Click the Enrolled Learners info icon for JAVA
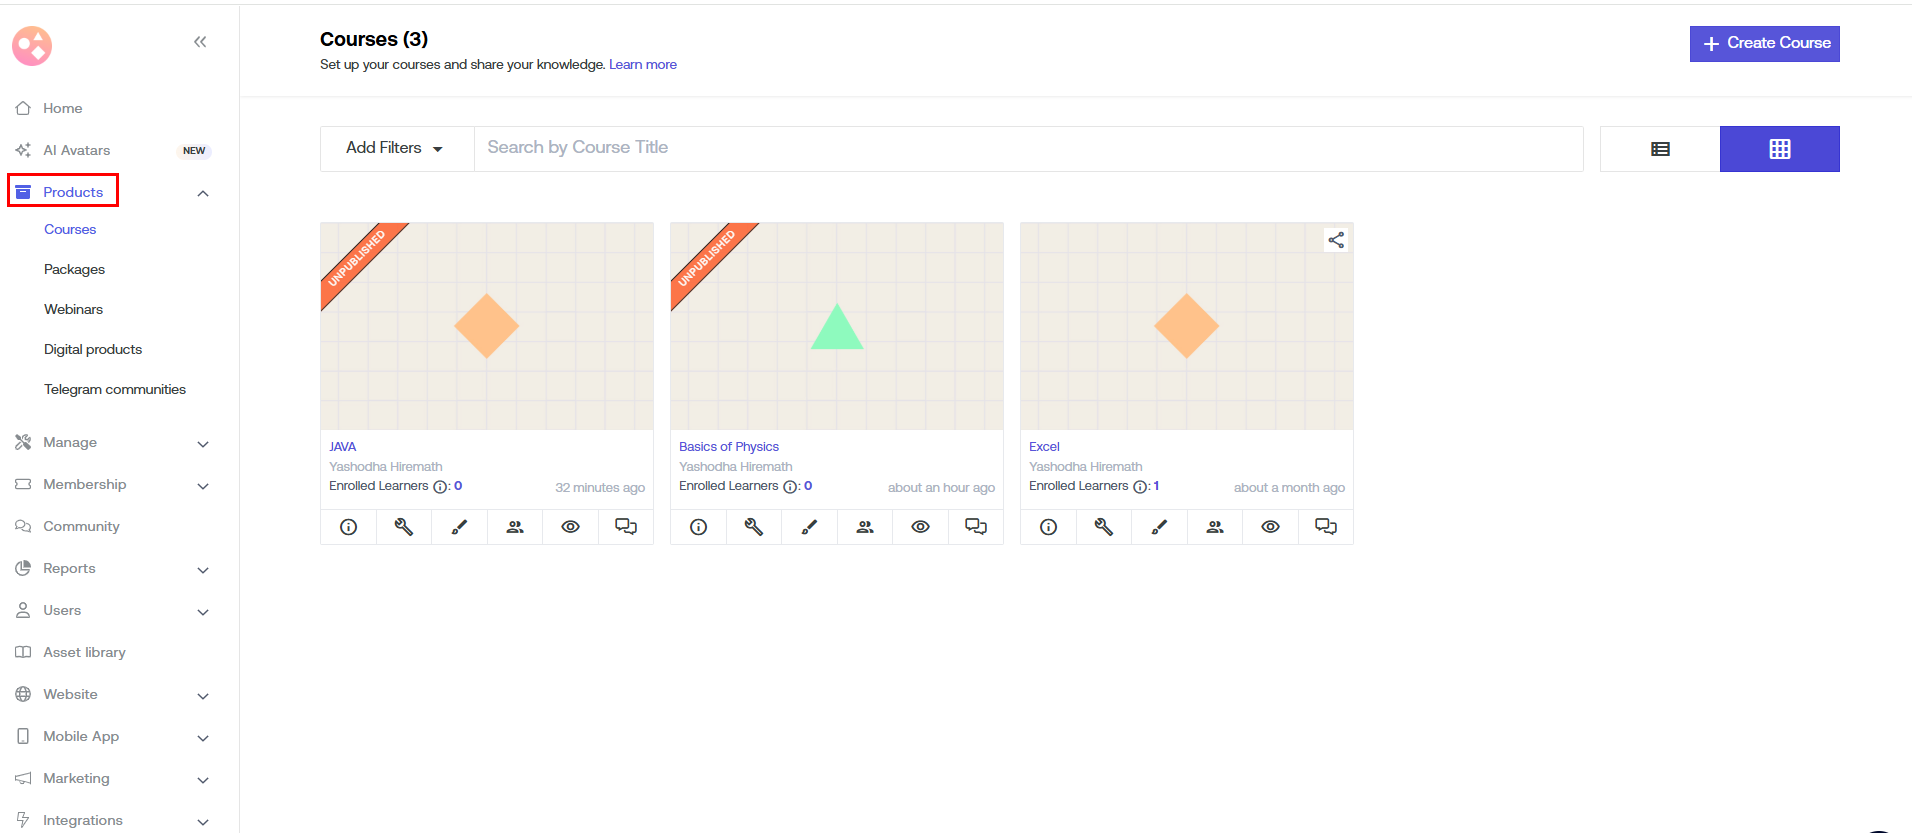 (440, 487)
